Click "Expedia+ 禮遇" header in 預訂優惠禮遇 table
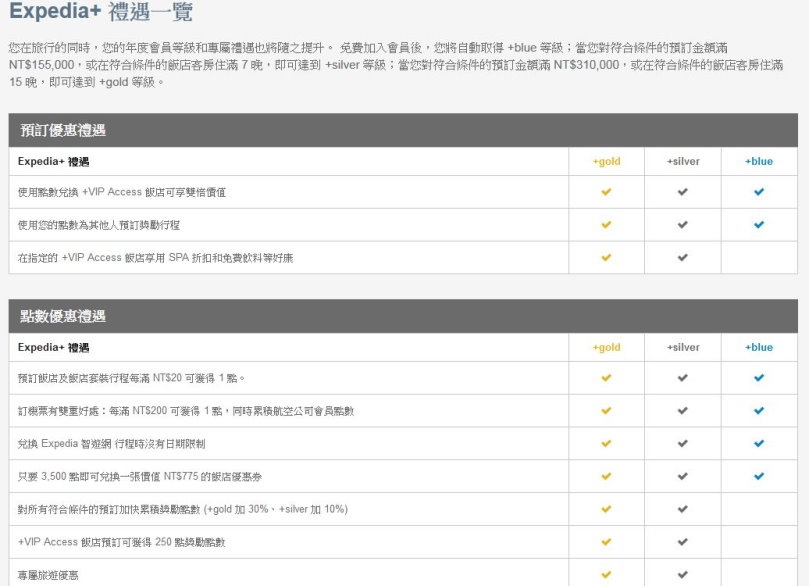This screenshot has width=809, height=586. 53,161
